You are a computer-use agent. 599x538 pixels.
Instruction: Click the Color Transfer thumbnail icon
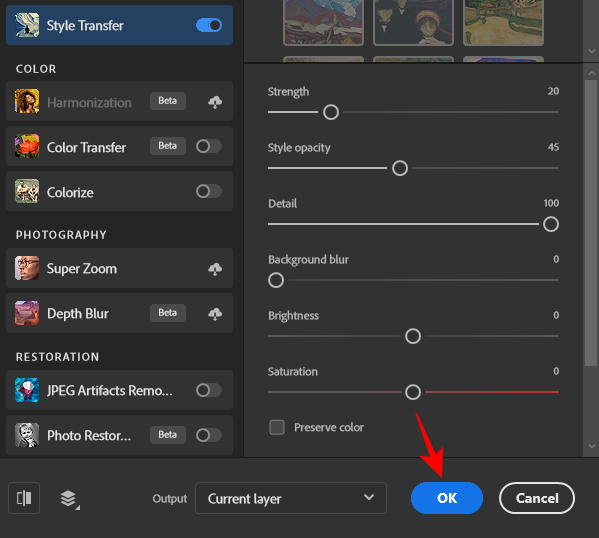[x=27, y=146]
